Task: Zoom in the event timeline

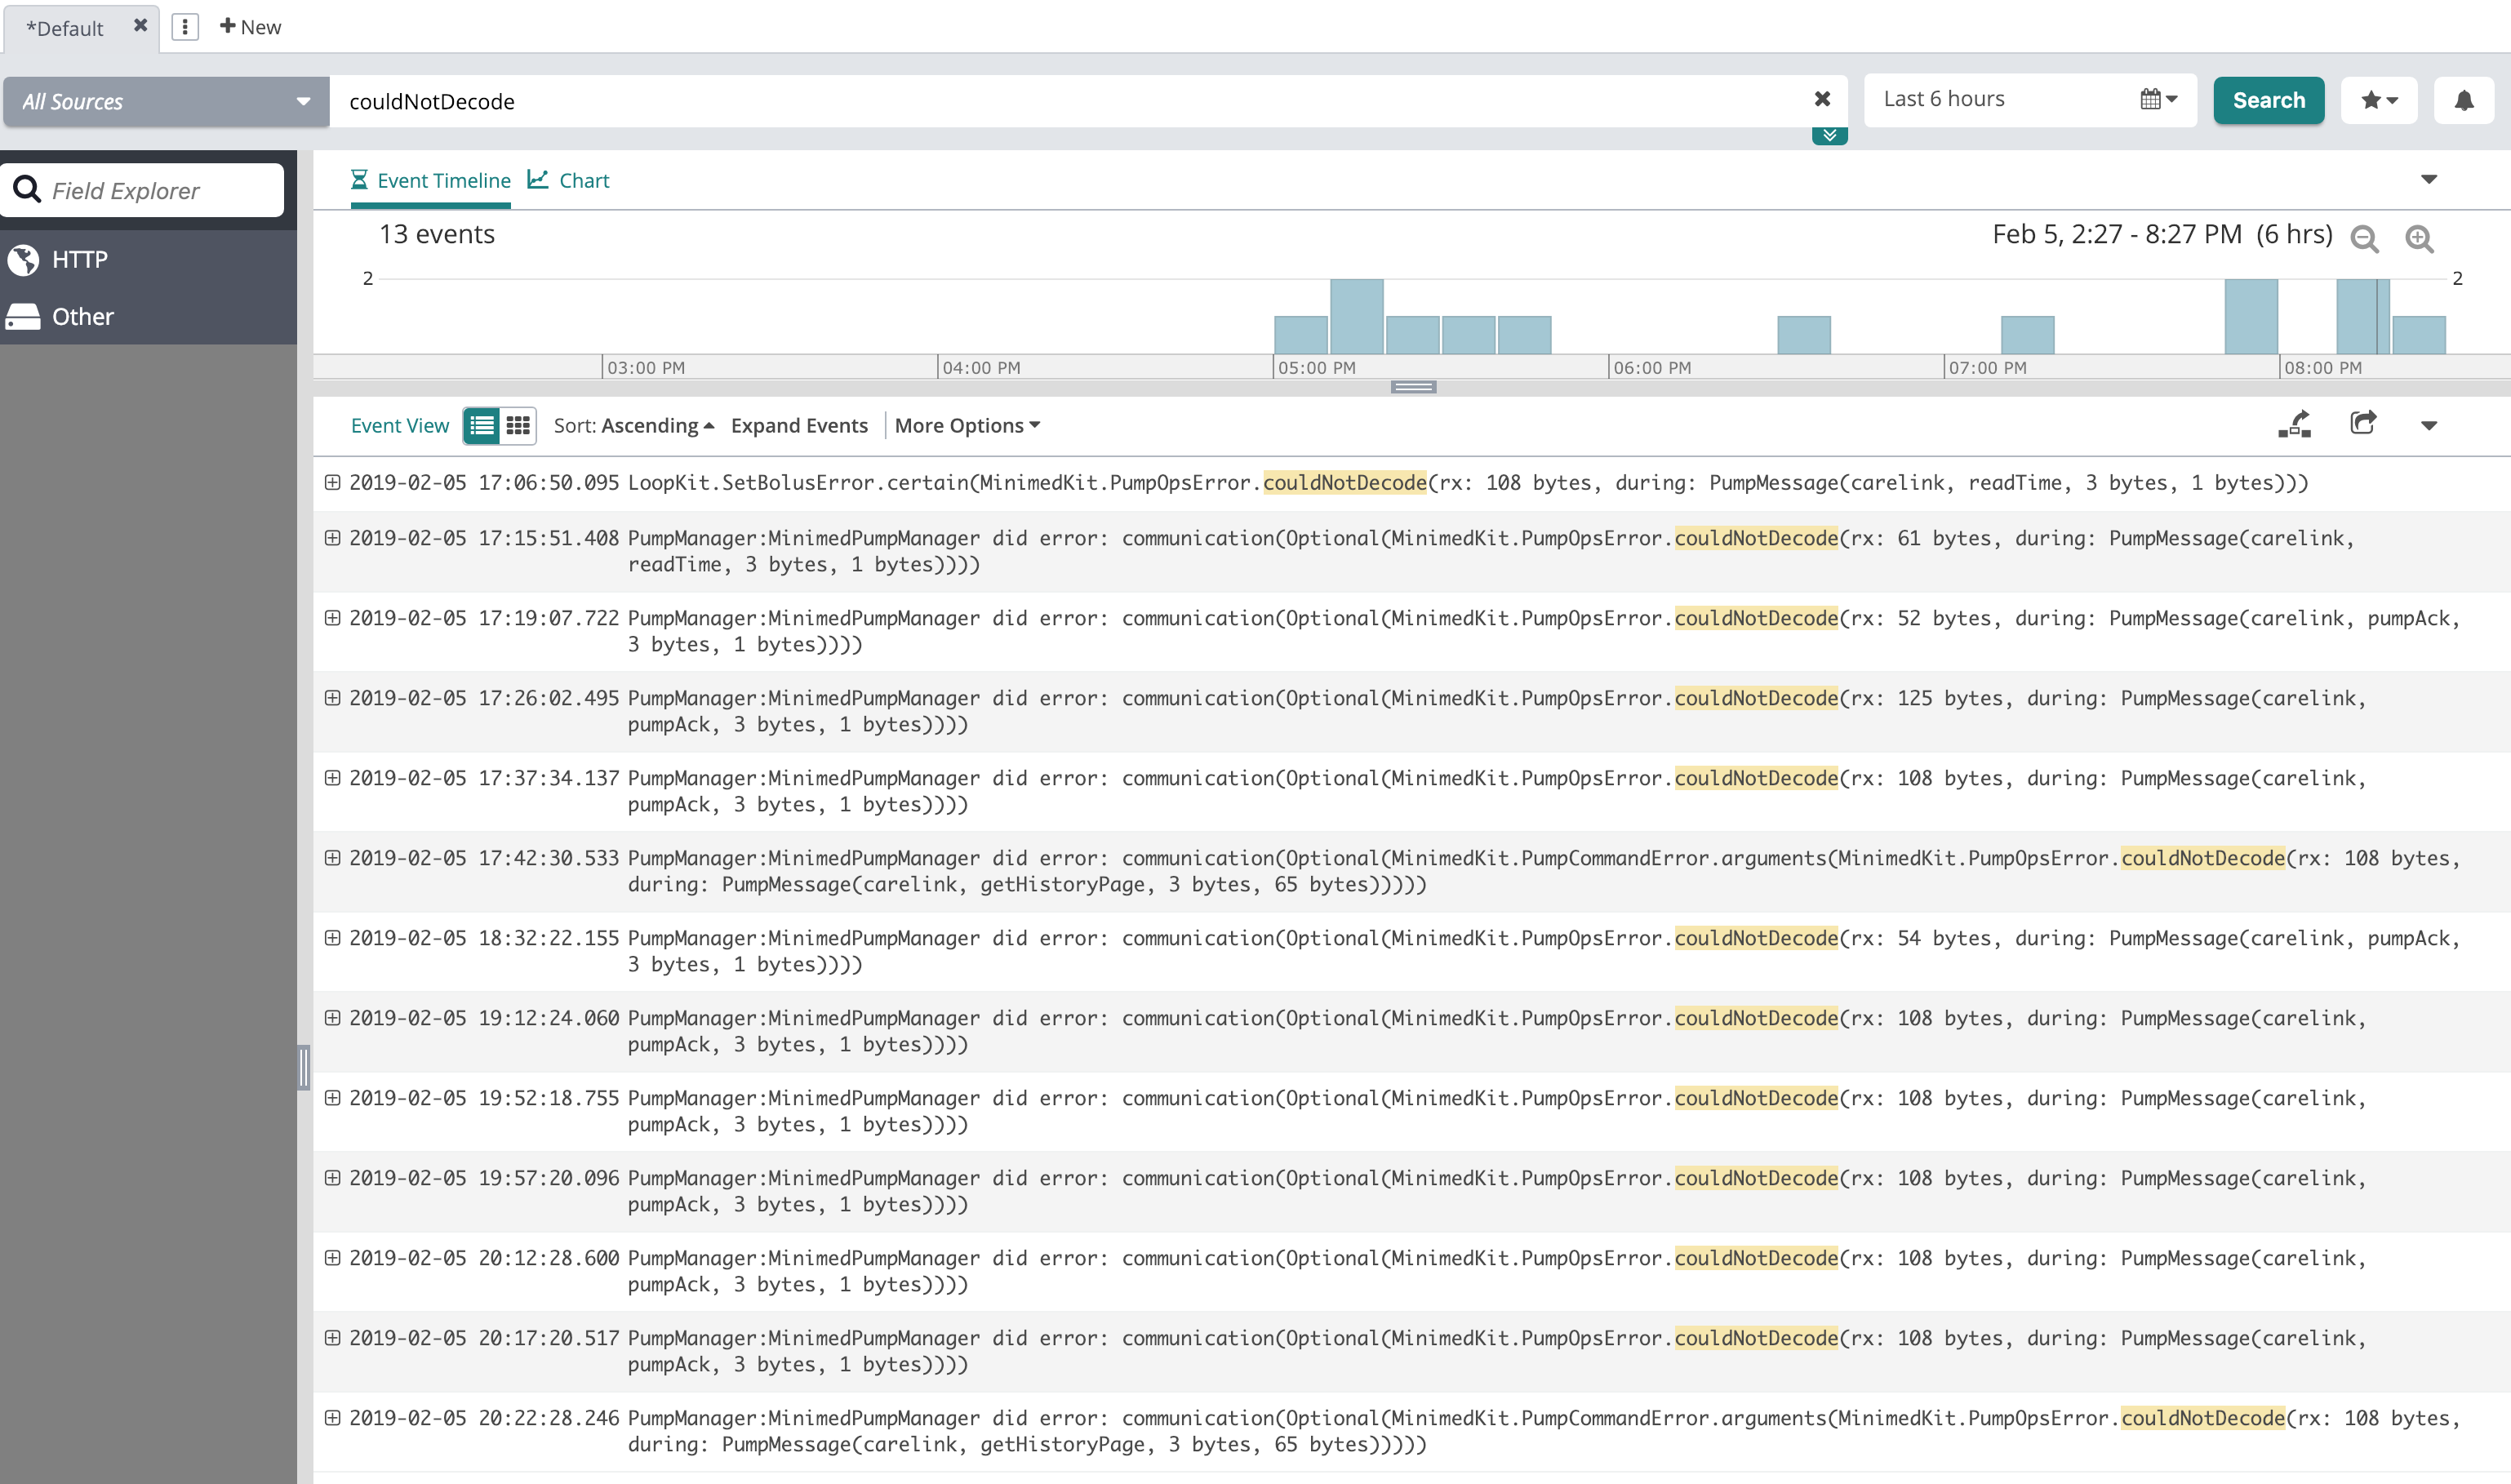Action: (x=2420, y=239)
